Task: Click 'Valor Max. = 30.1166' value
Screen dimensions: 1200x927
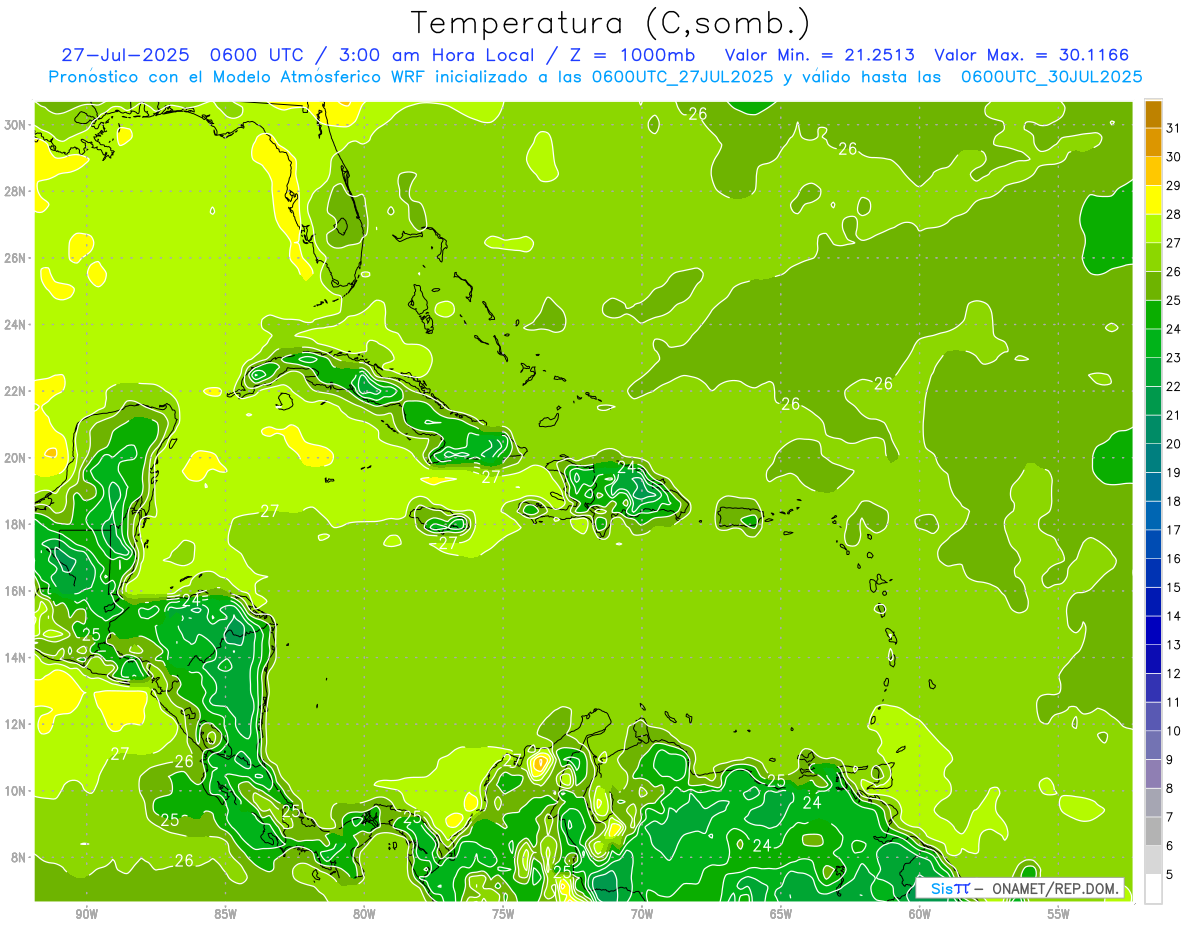Action: click(x=1032, y=54)
